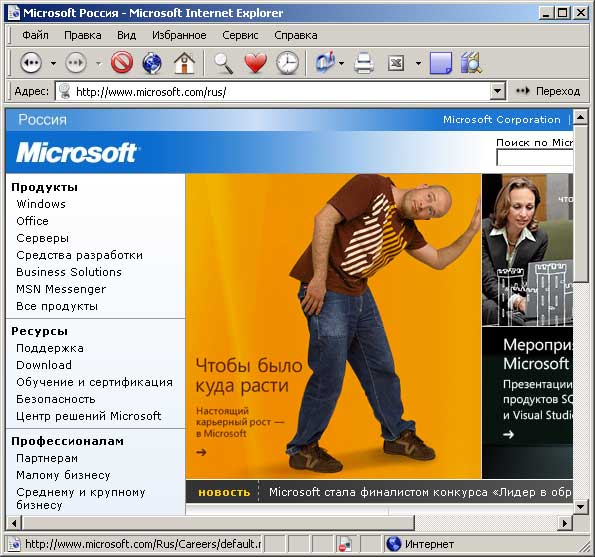
Task: Go to the Home page icon
Action: tap(184, 63)
